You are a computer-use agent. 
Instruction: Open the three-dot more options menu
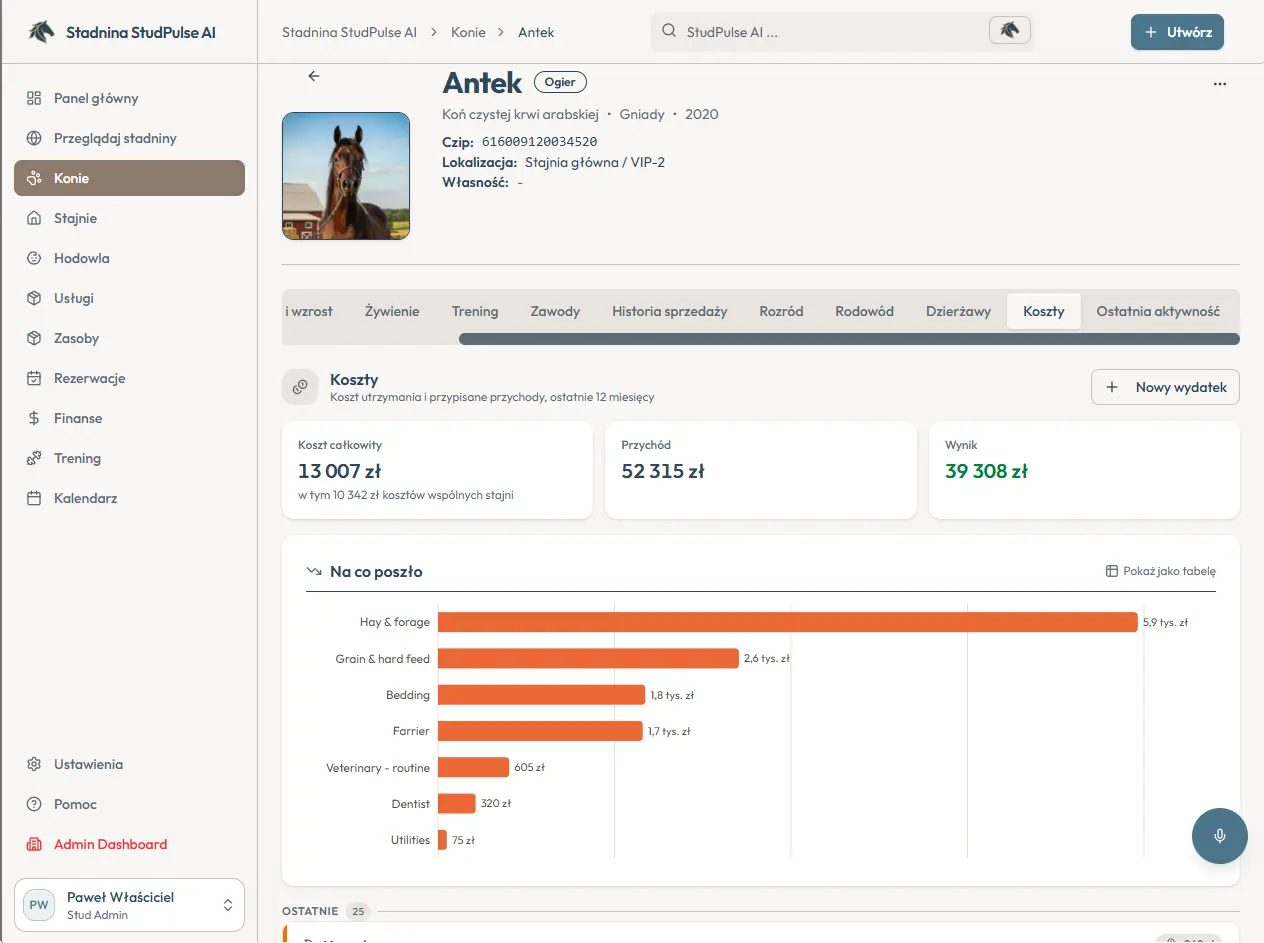(1219, 84)
